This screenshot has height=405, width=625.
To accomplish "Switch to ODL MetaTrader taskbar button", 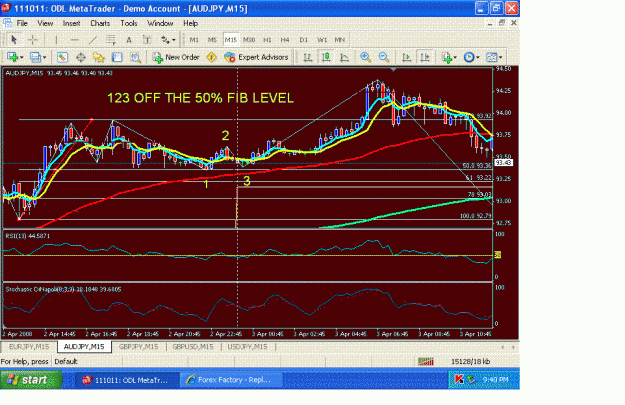I will (127, 380).
